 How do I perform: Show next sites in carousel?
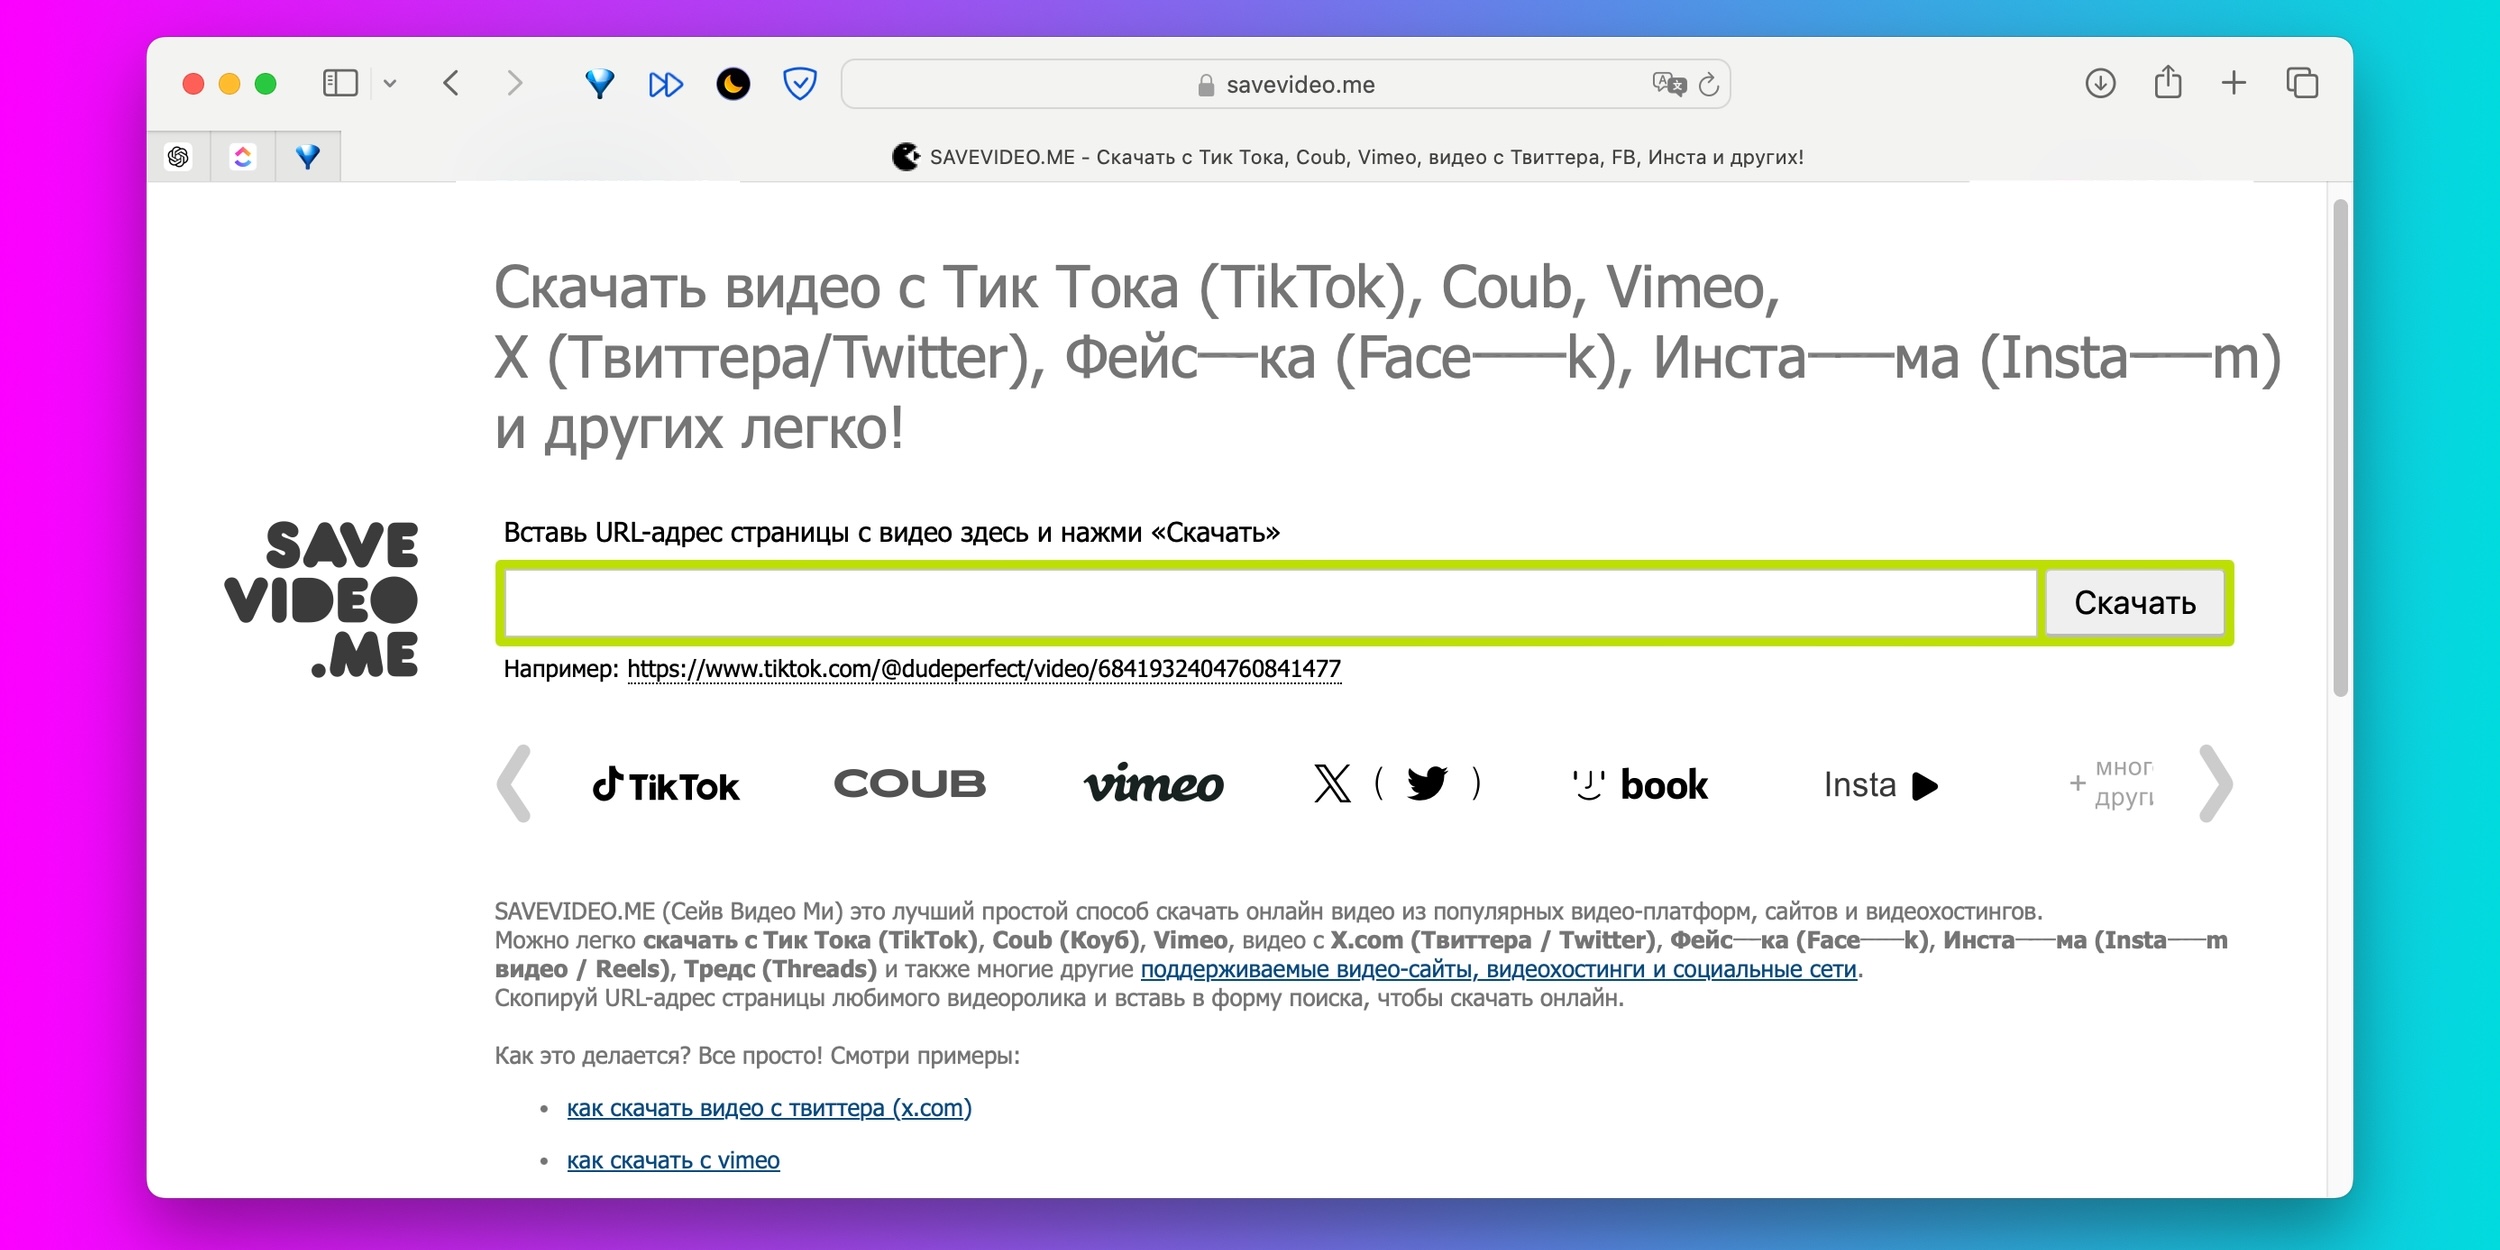[x=2215, y=784]
